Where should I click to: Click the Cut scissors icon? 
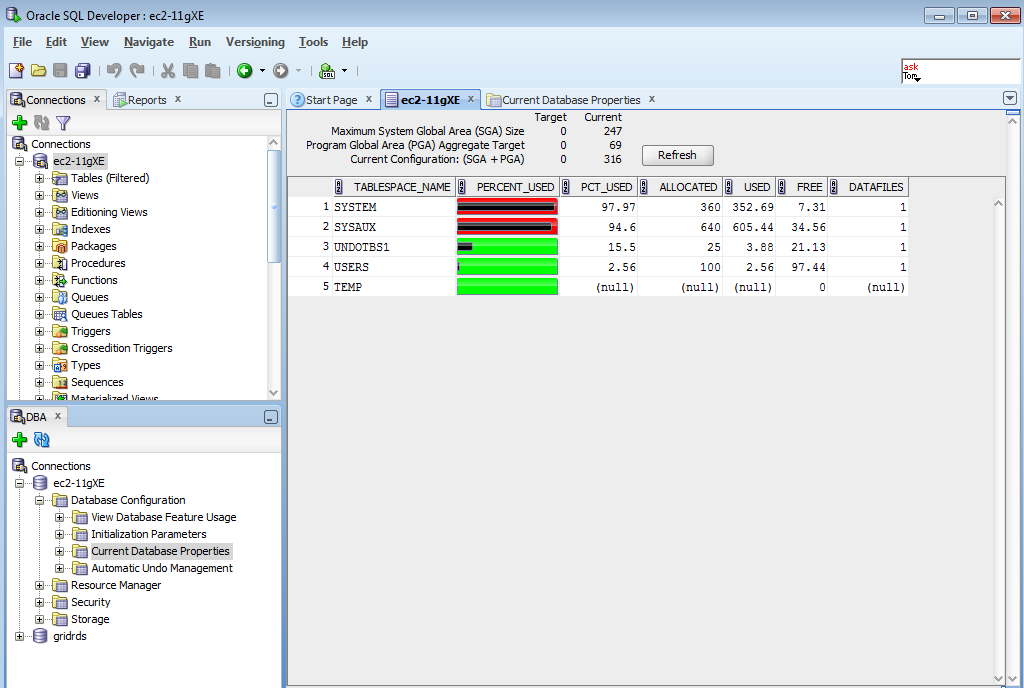(168, 70)
